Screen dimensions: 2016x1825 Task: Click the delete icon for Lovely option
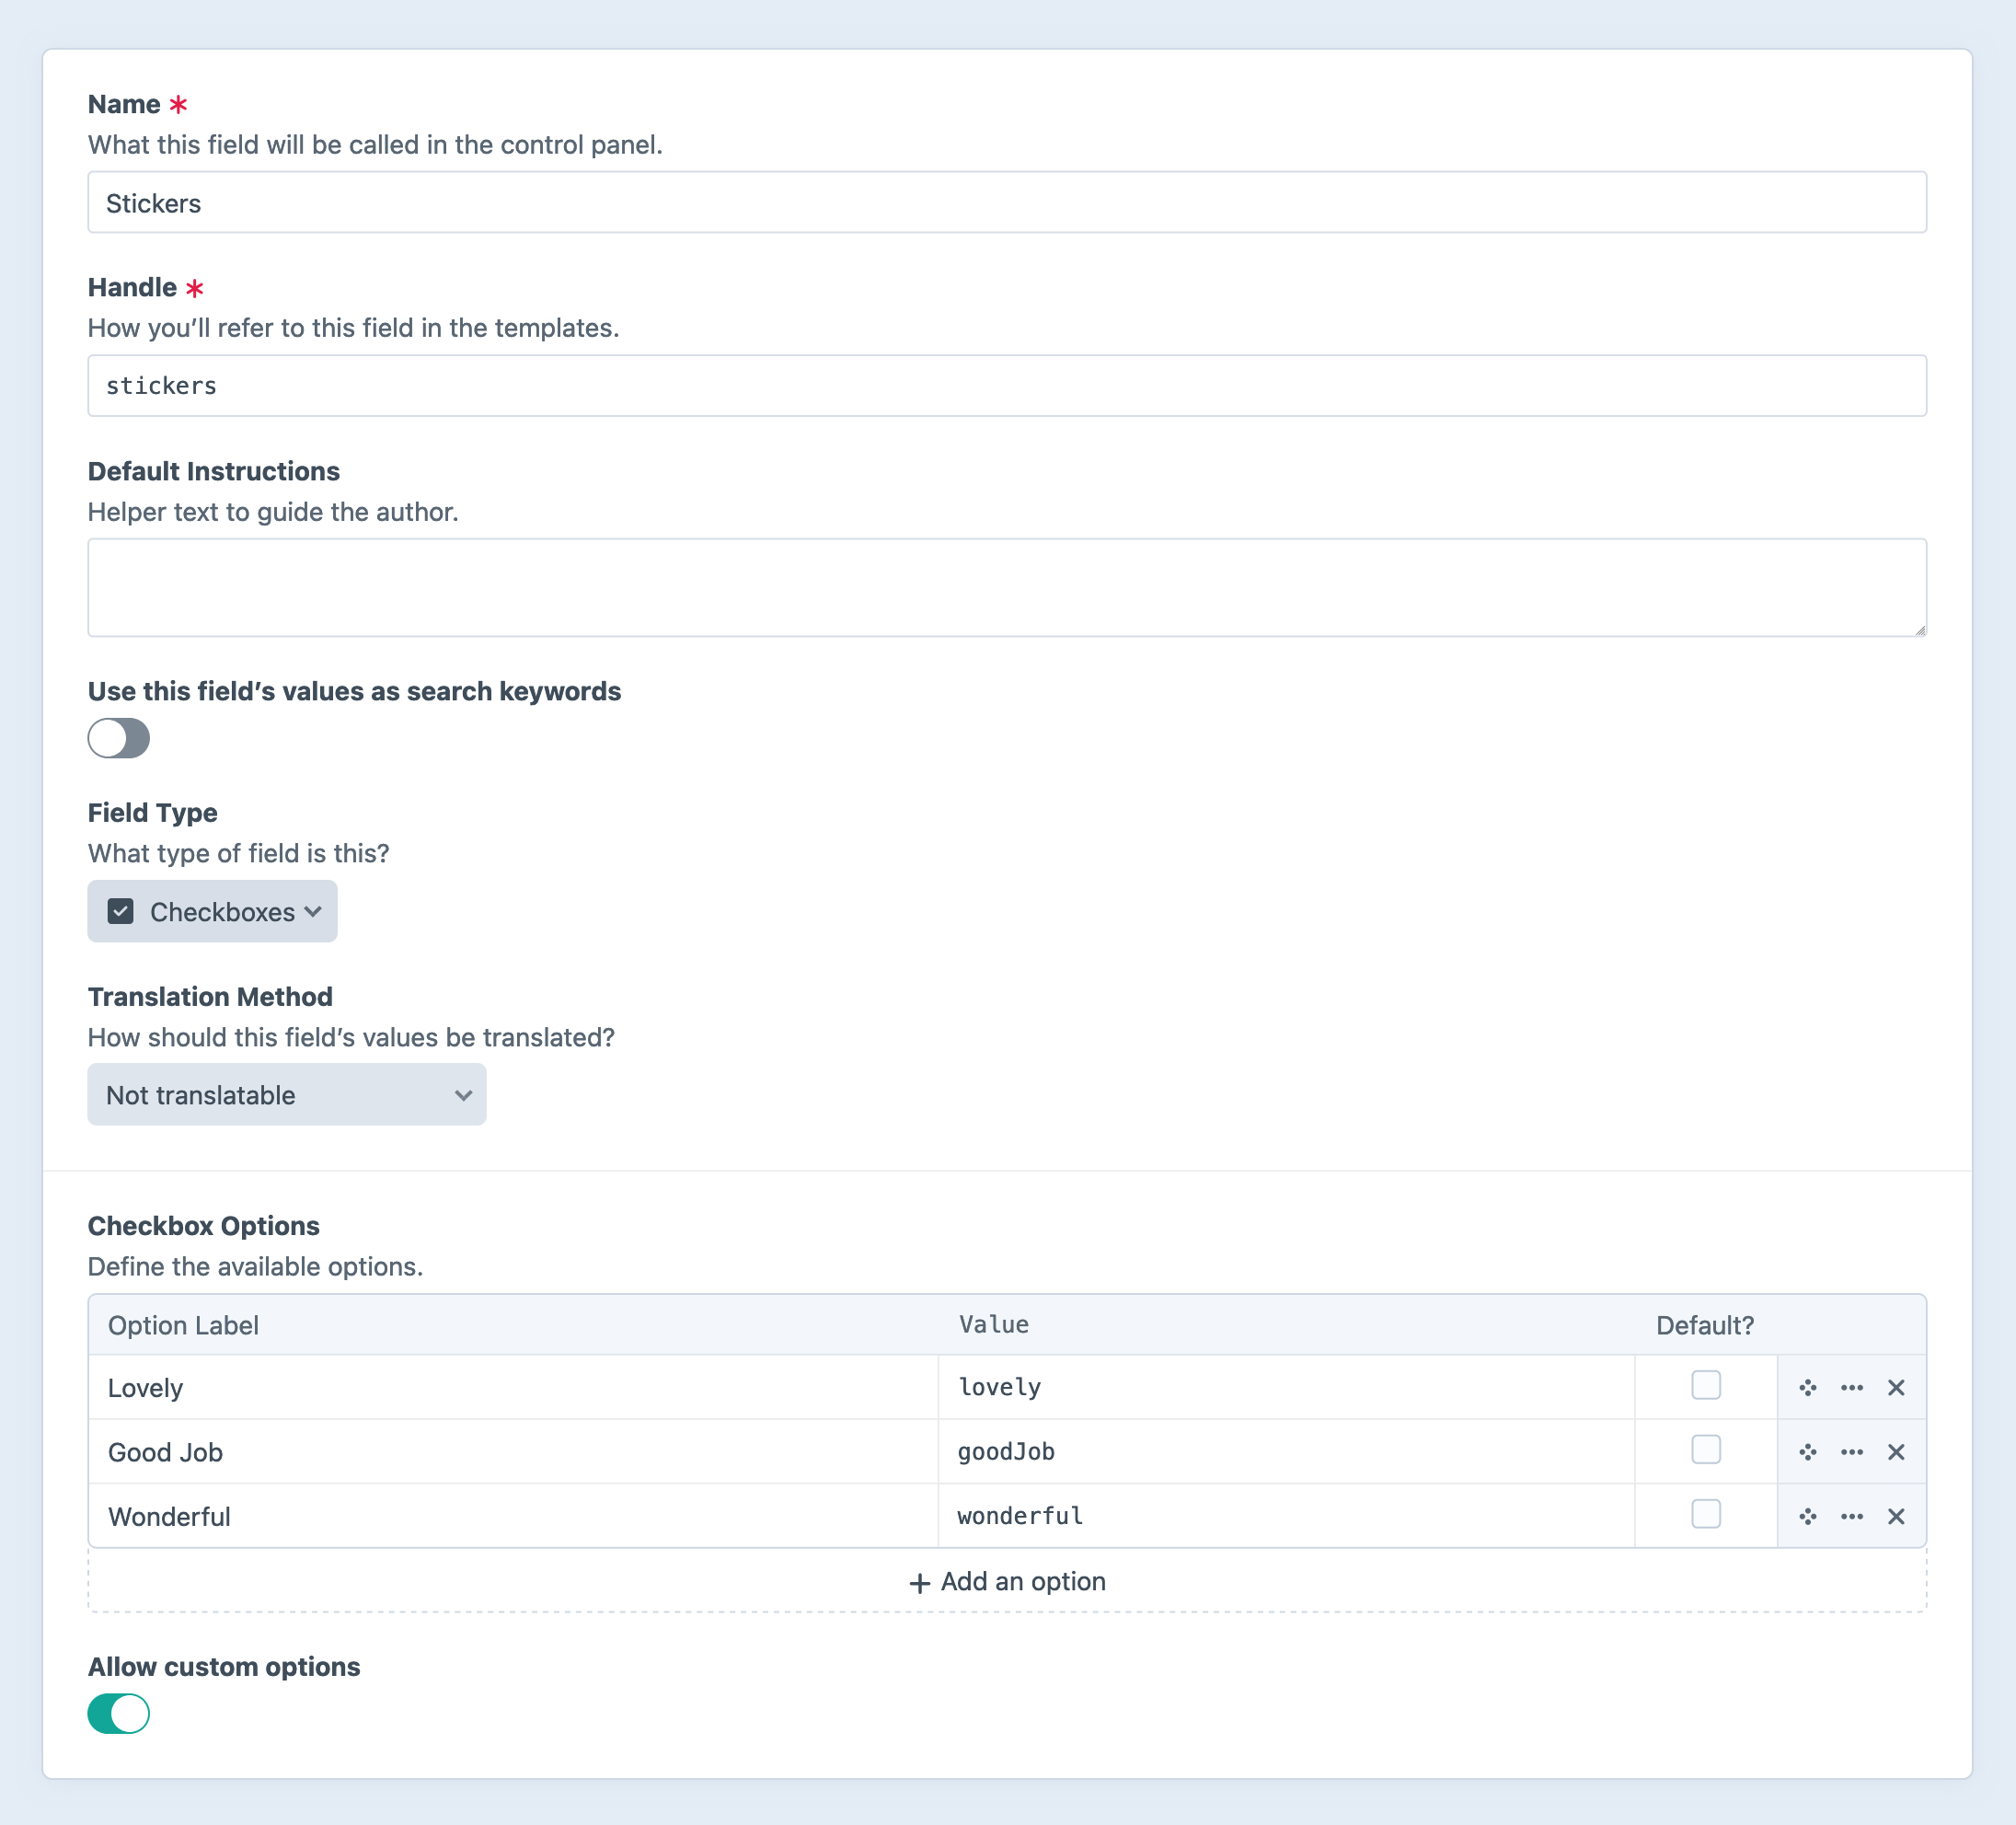[x=1898, y=1386]
